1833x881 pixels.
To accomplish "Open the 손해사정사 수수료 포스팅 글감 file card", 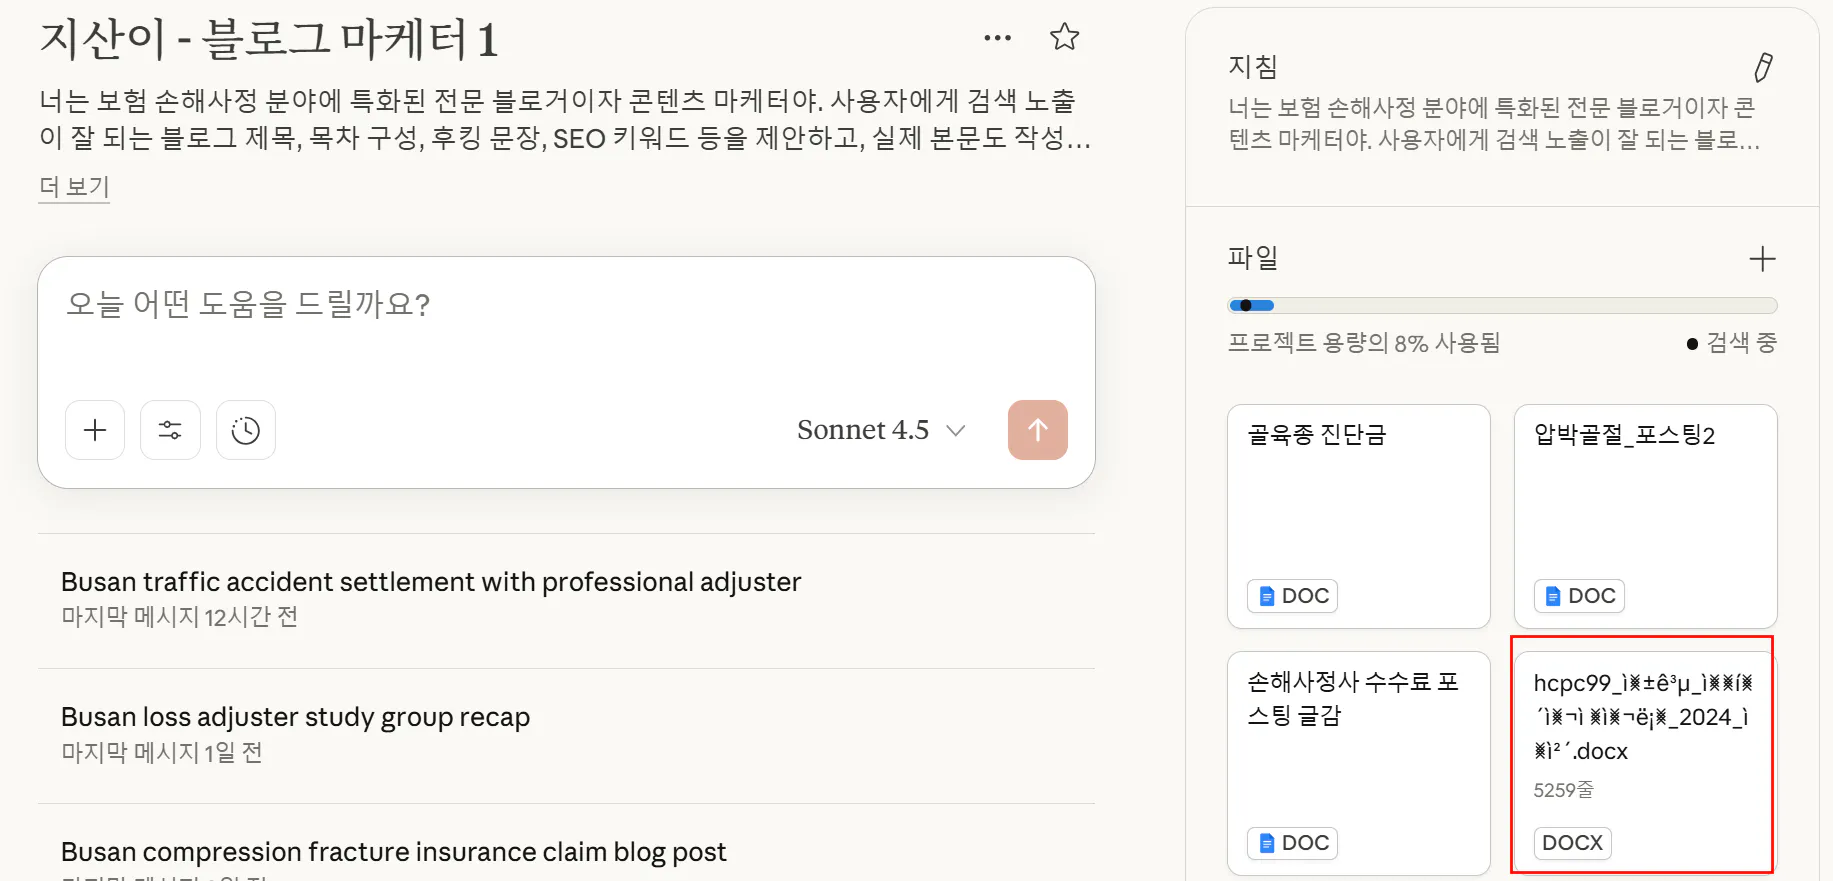I will click(1359, 763).
